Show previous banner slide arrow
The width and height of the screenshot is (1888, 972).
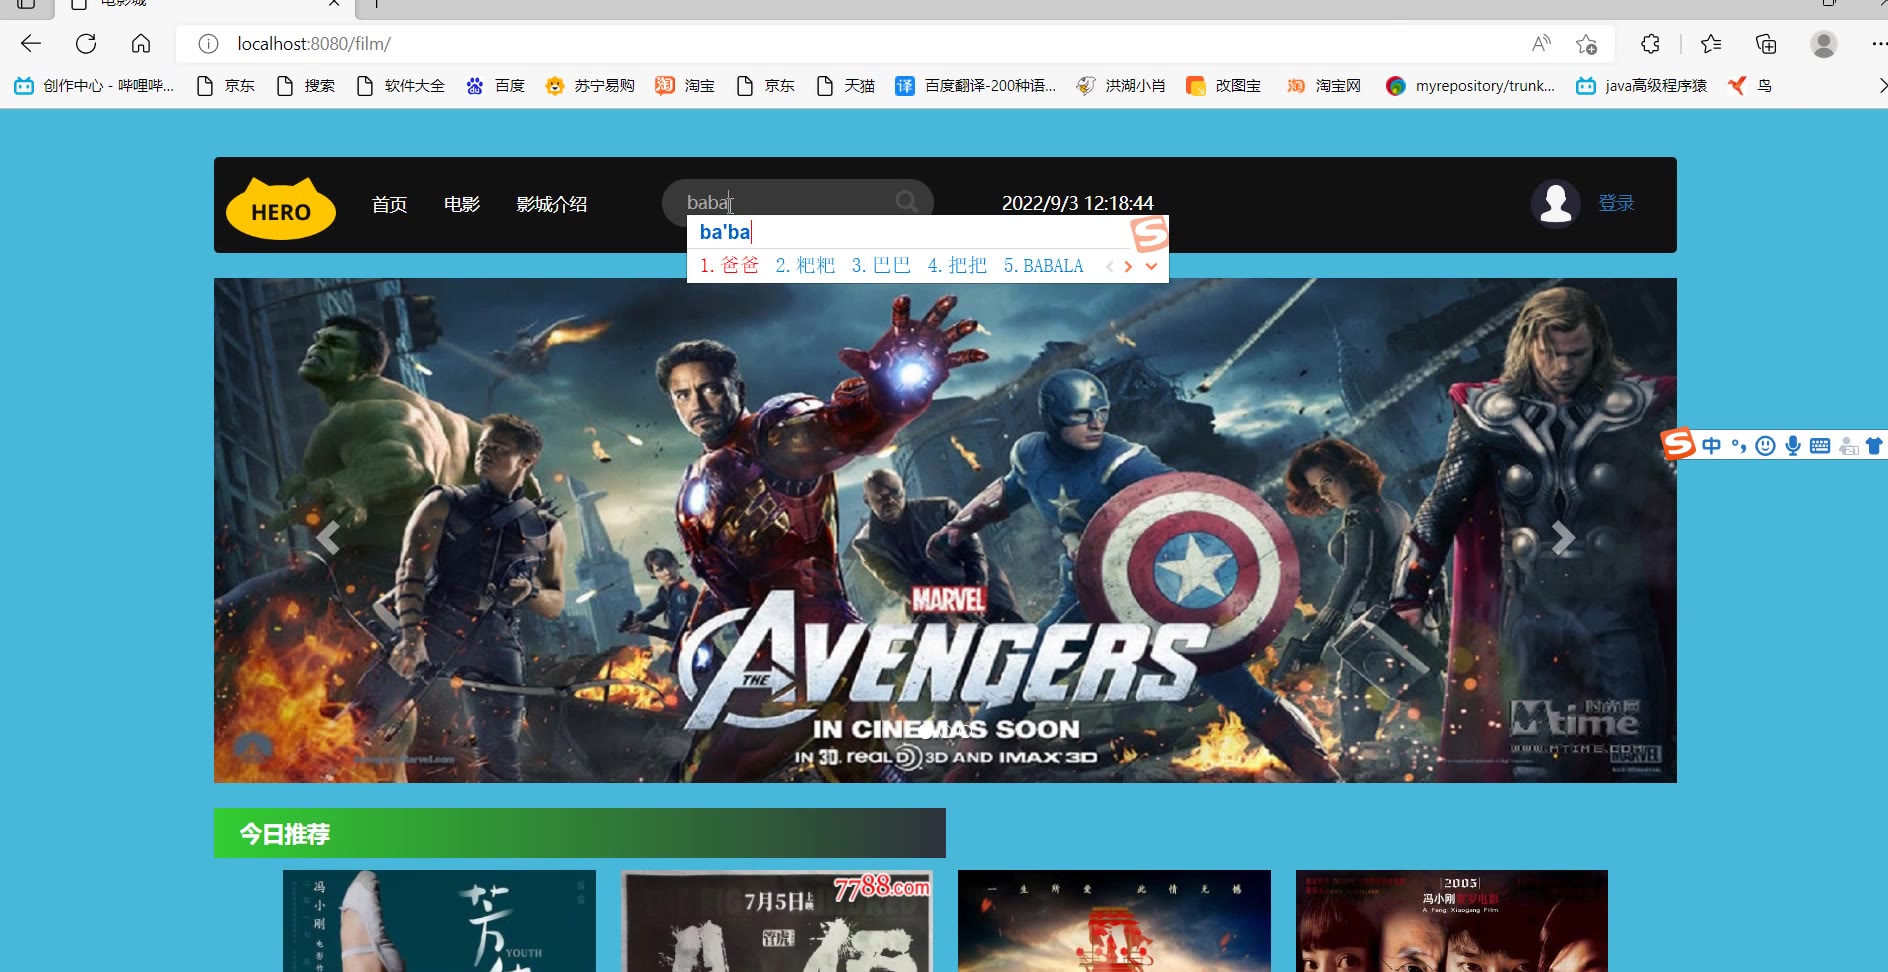pyautogui.click(x=327, y=538)
